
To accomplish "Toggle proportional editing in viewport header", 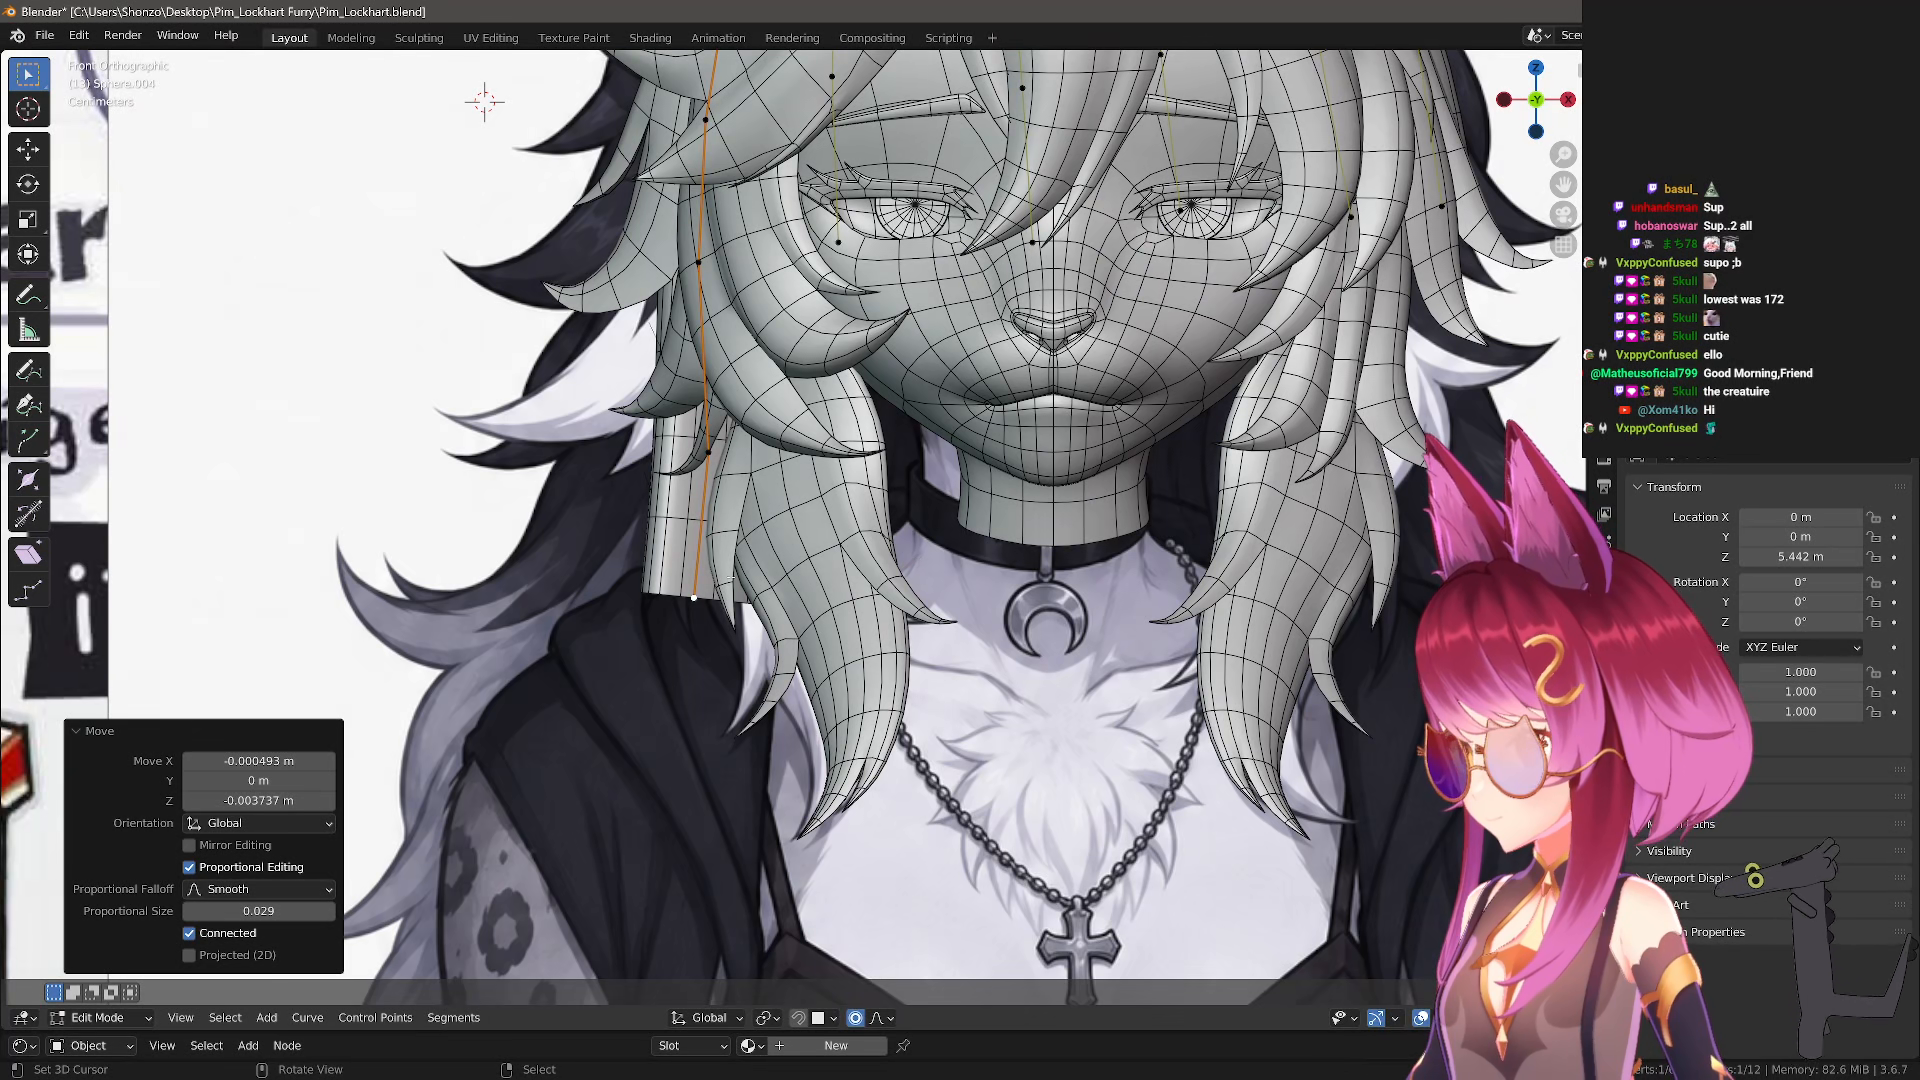I will [x=855, y=1018].
